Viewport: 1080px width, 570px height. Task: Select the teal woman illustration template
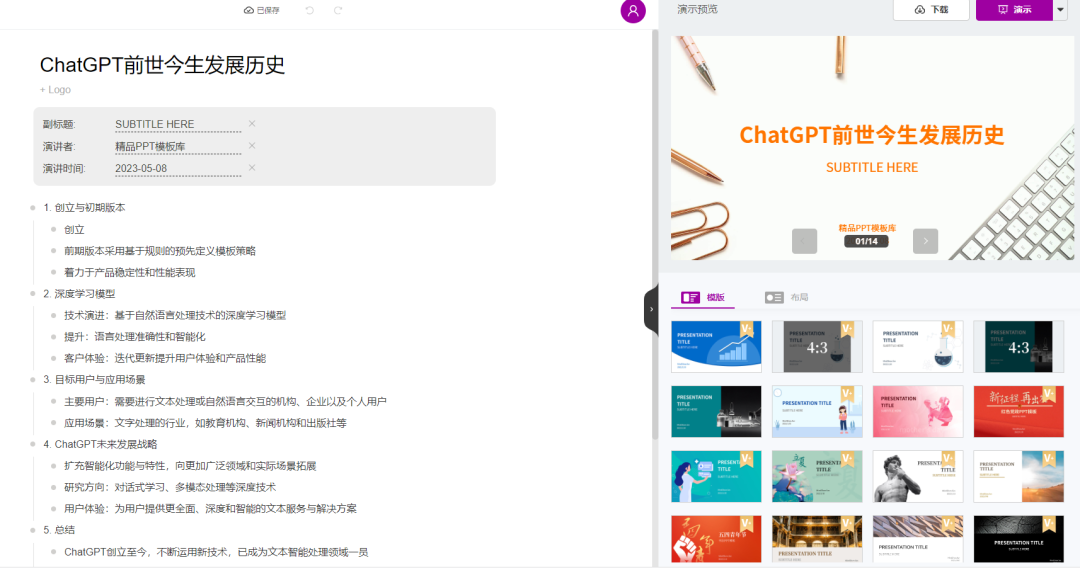click(x=716, y=476)
